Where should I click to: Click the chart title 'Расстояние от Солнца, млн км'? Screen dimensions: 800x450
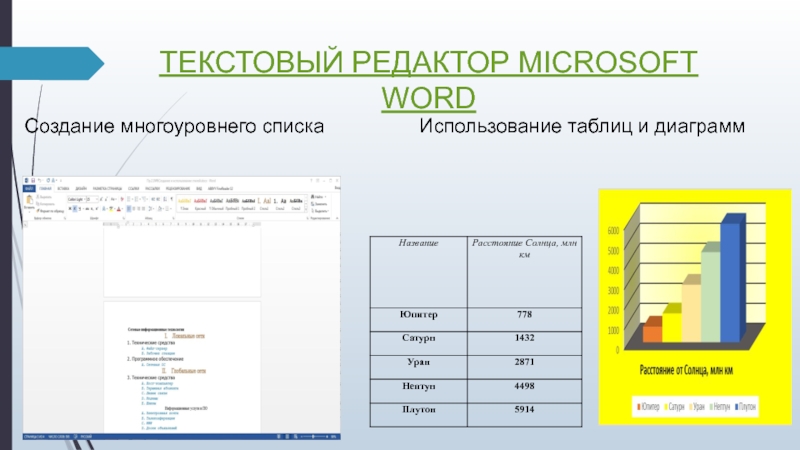click(x=686, y=370)
